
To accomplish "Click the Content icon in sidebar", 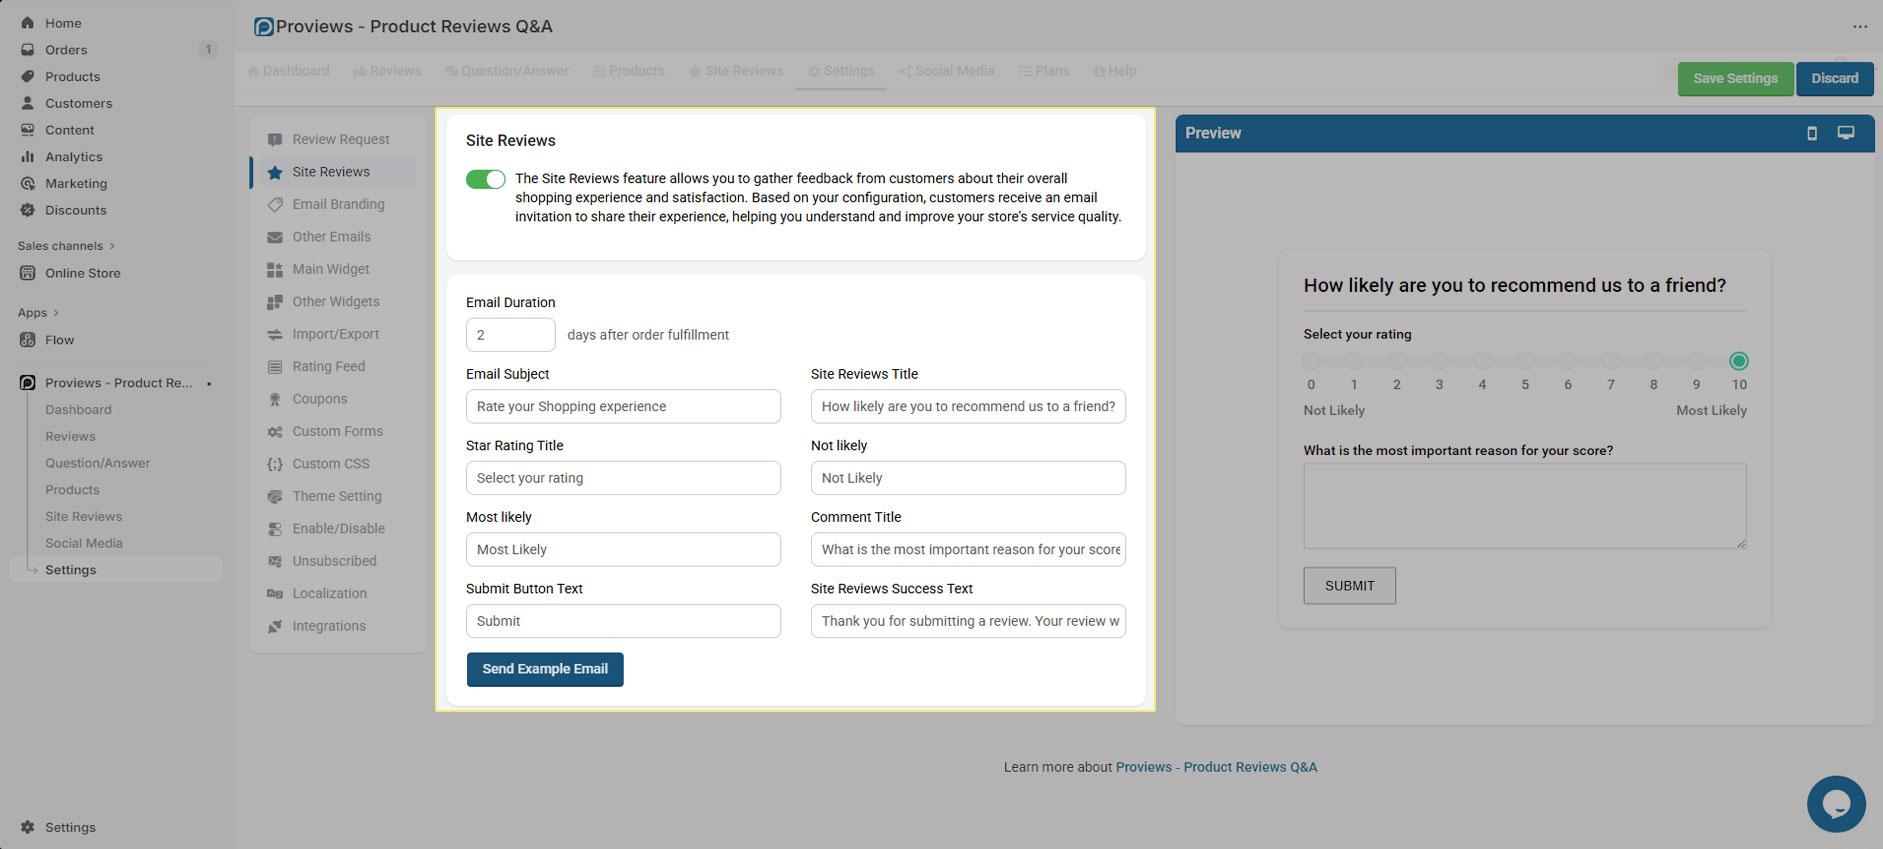I will coord(27,130).
